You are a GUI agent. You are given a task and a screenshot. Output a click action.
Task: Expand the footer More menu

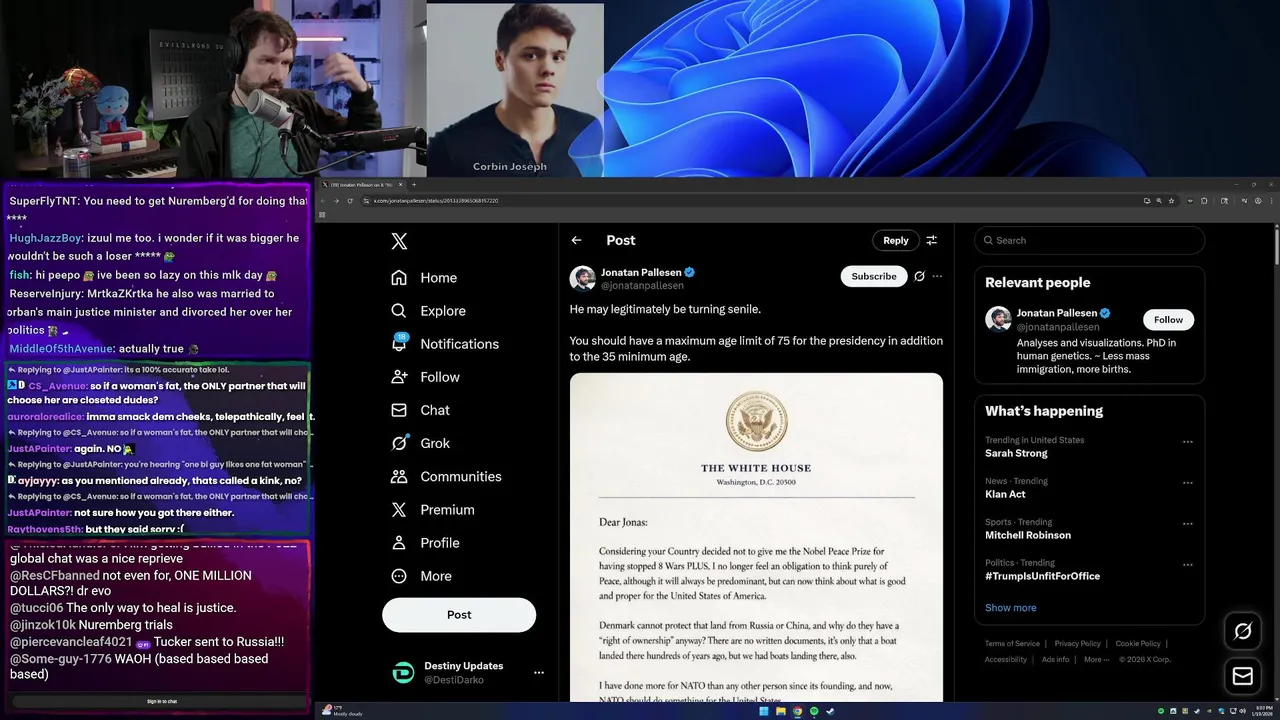1096,660
